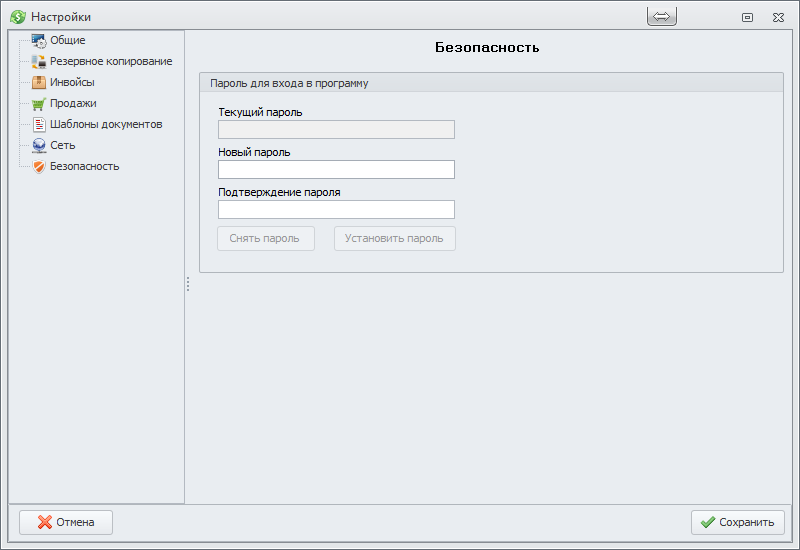Click the Общие settings icon
Screen dimensions: 800x550
coord(39,41)
